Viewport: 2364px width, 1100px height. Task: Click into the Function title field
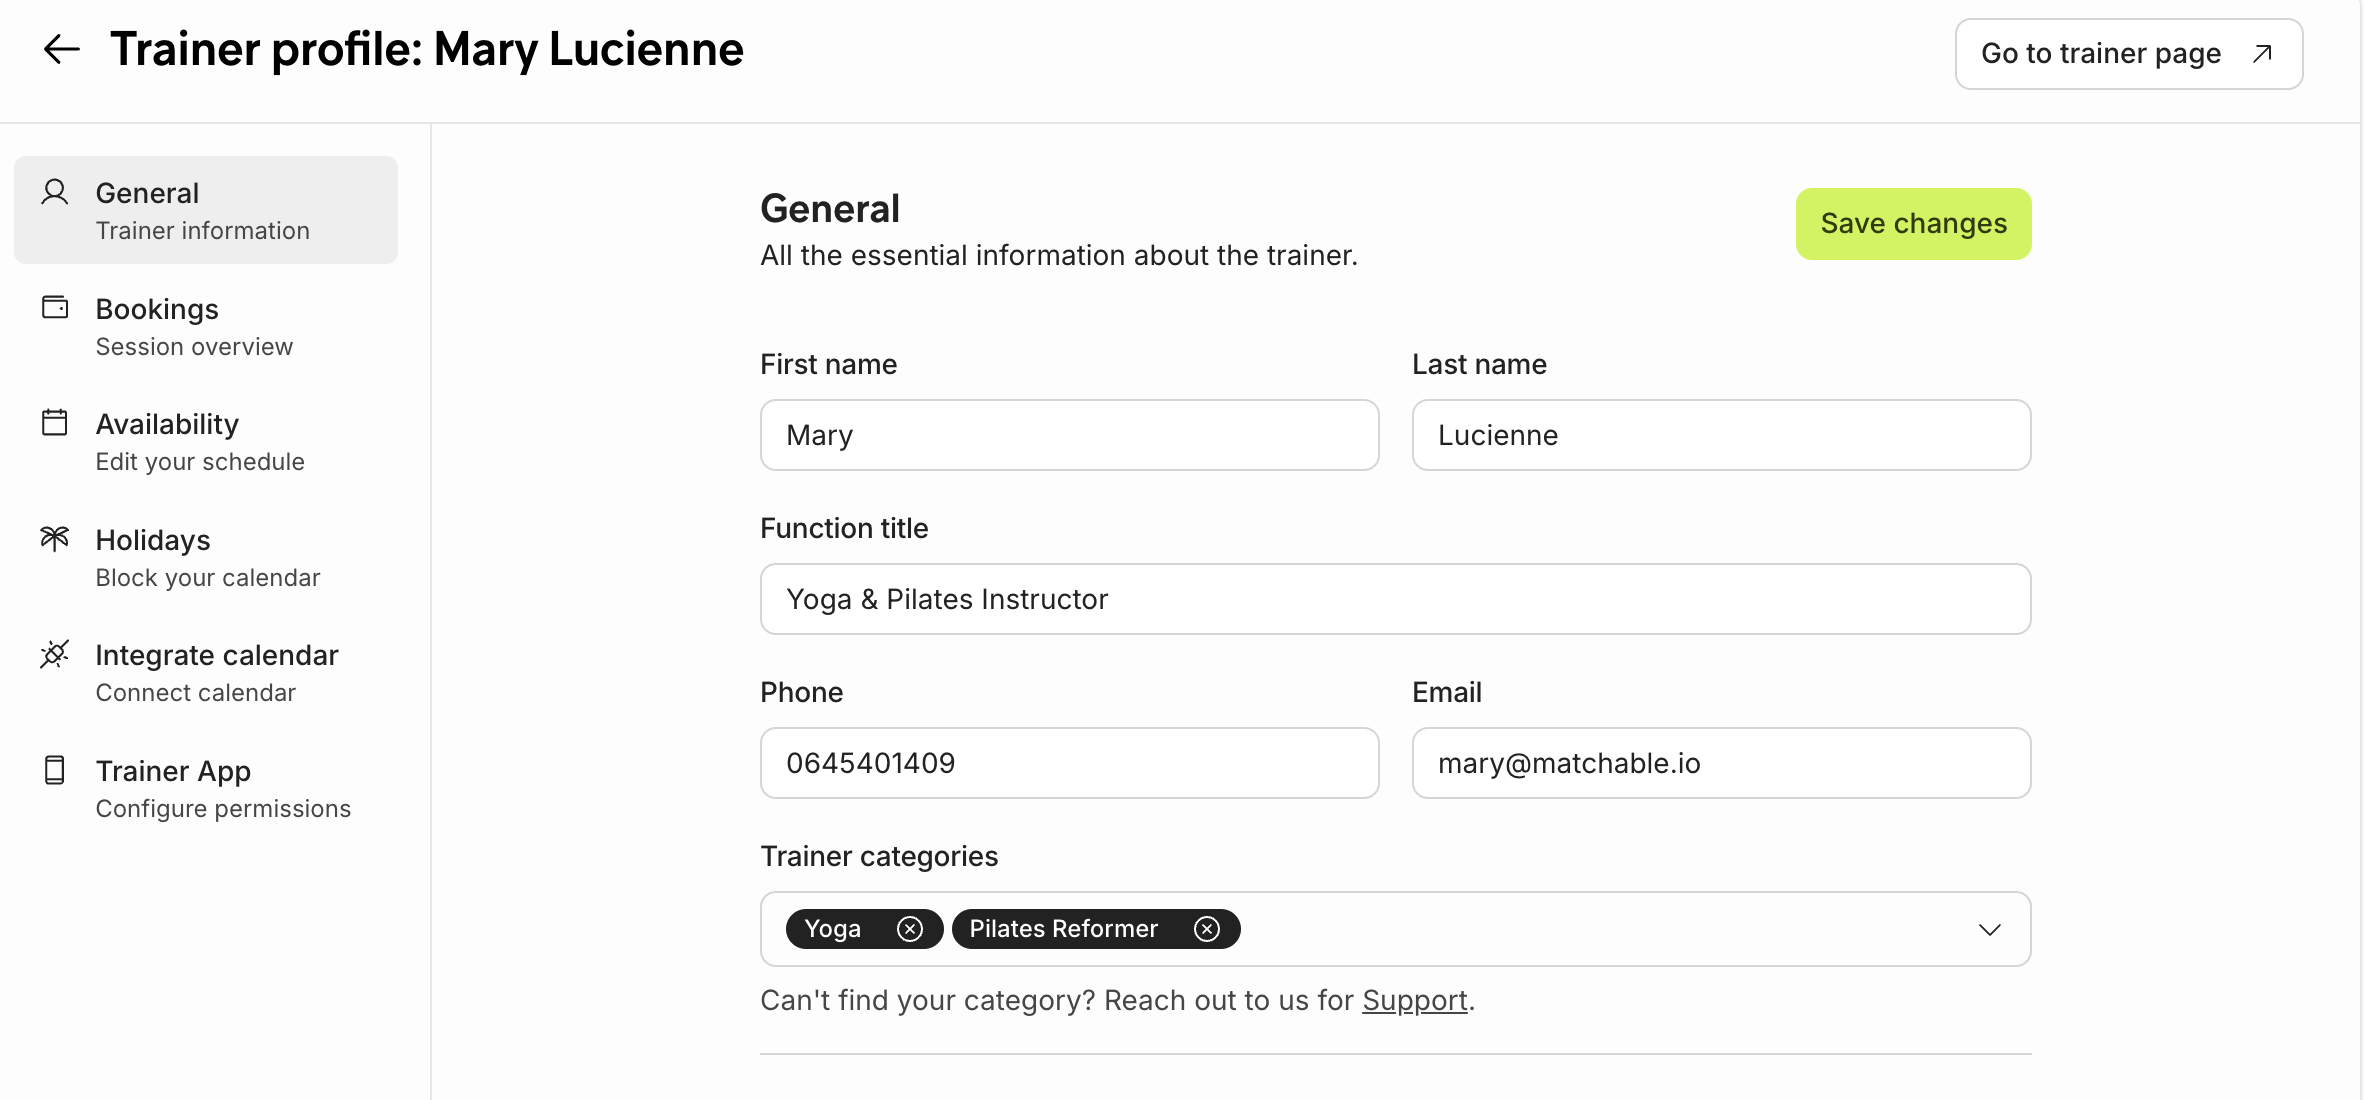pos(1395,599)
